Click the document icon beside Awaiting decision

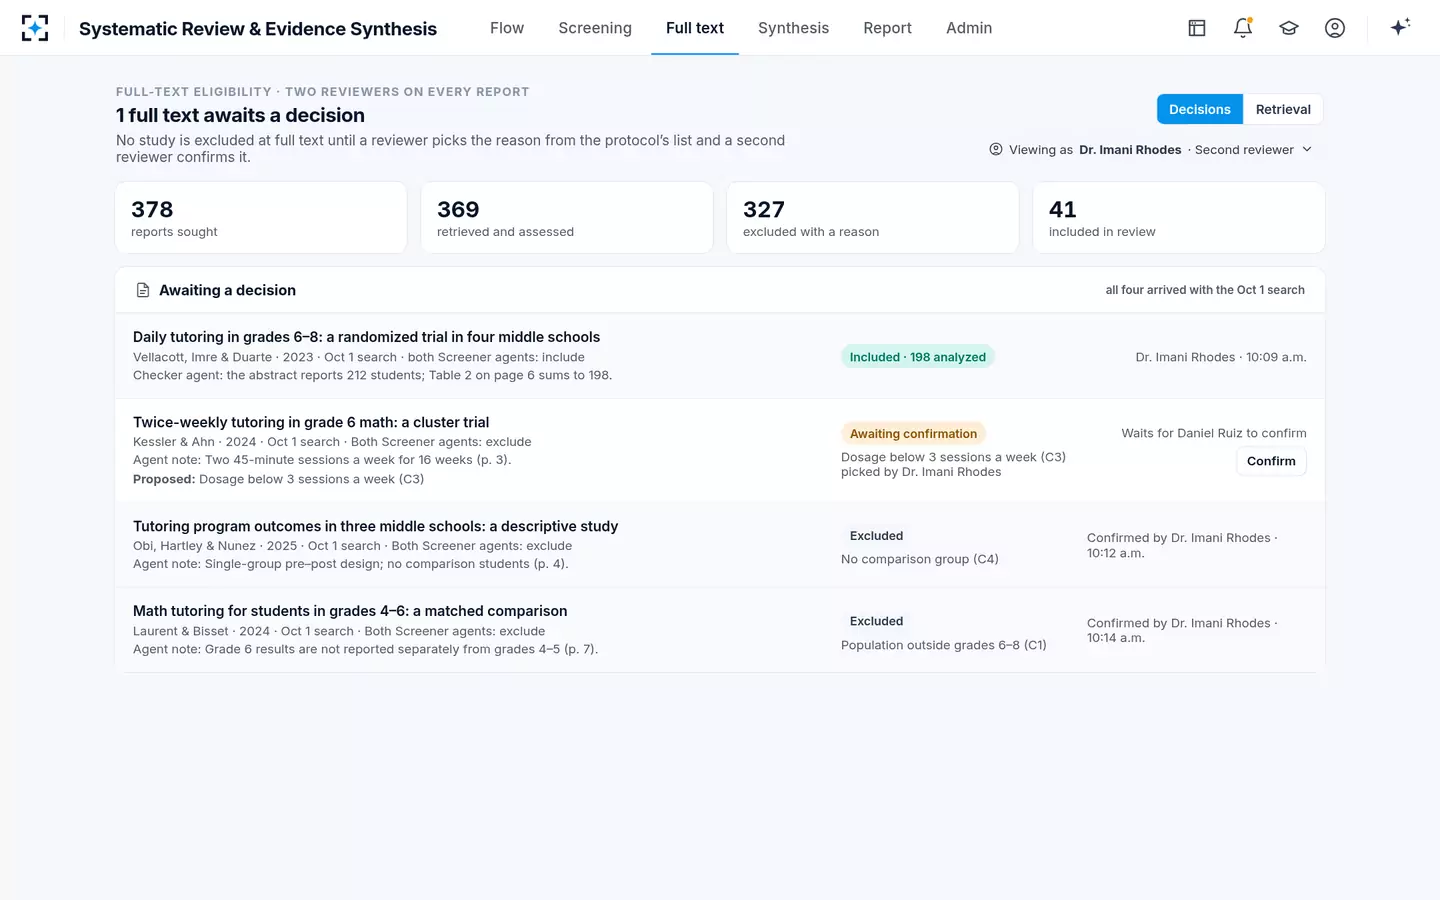coord(143,290)
